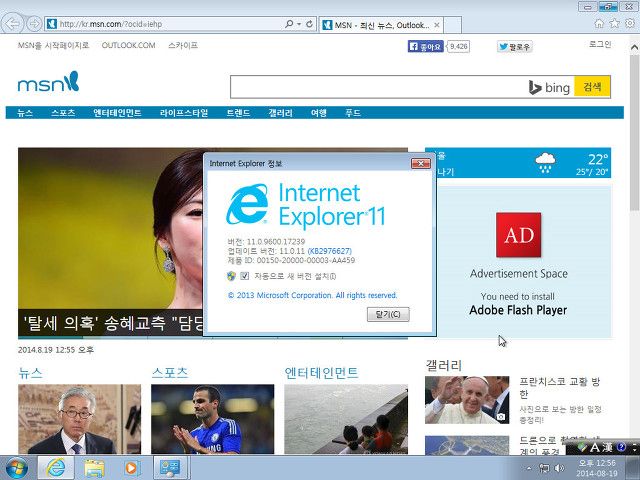
Task: Open the 뉴스 navigation menu item
Action: [25, 113]
